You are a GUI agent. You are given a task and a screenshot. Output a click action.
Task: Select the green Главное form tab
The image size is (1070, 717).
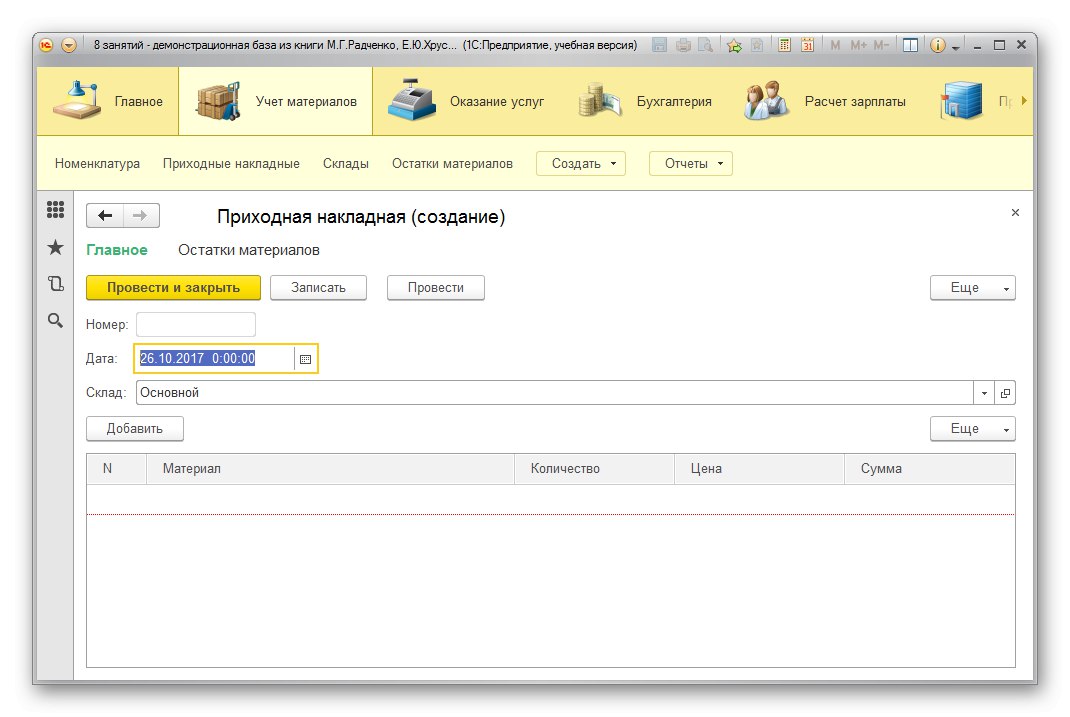coord(117,250)
